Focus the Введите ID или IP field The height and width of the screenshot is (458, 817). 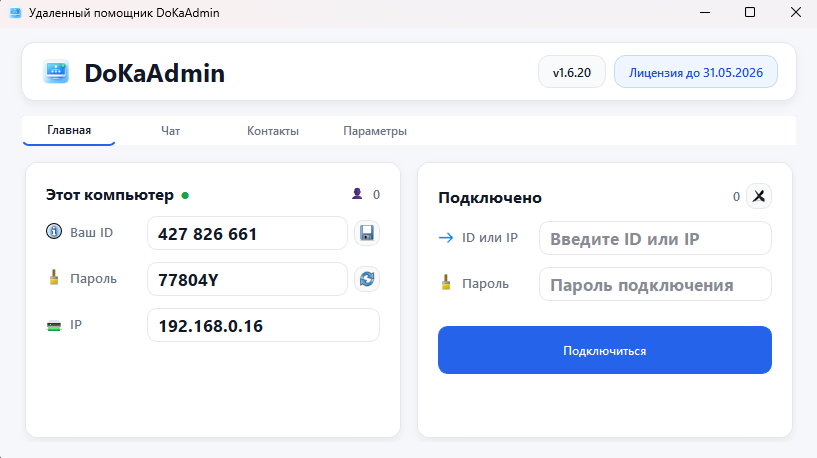point(655,238)
